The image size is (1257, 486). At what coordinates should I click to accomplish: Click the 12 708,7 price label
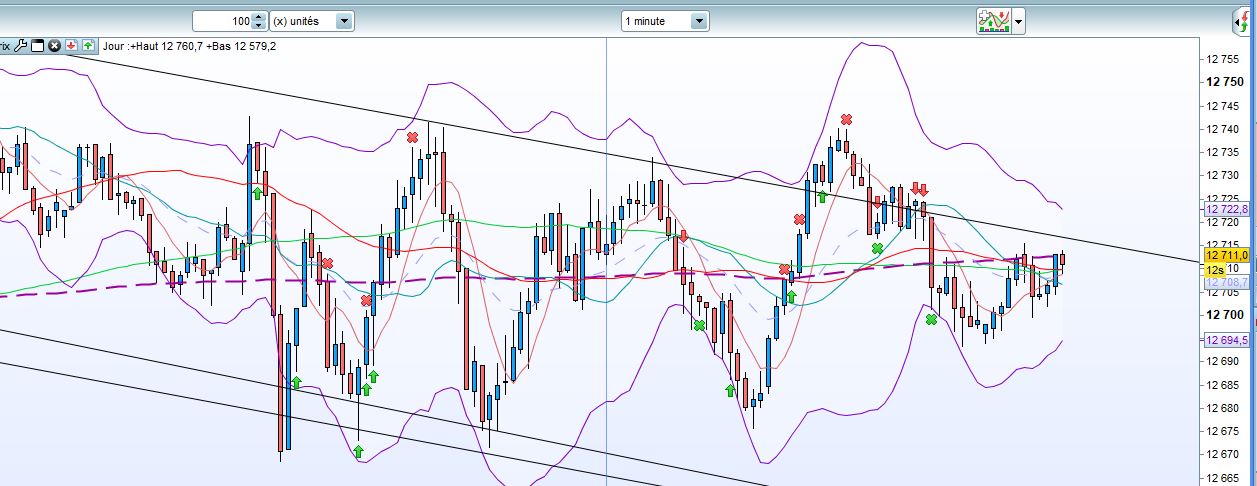click(1228, 283)
